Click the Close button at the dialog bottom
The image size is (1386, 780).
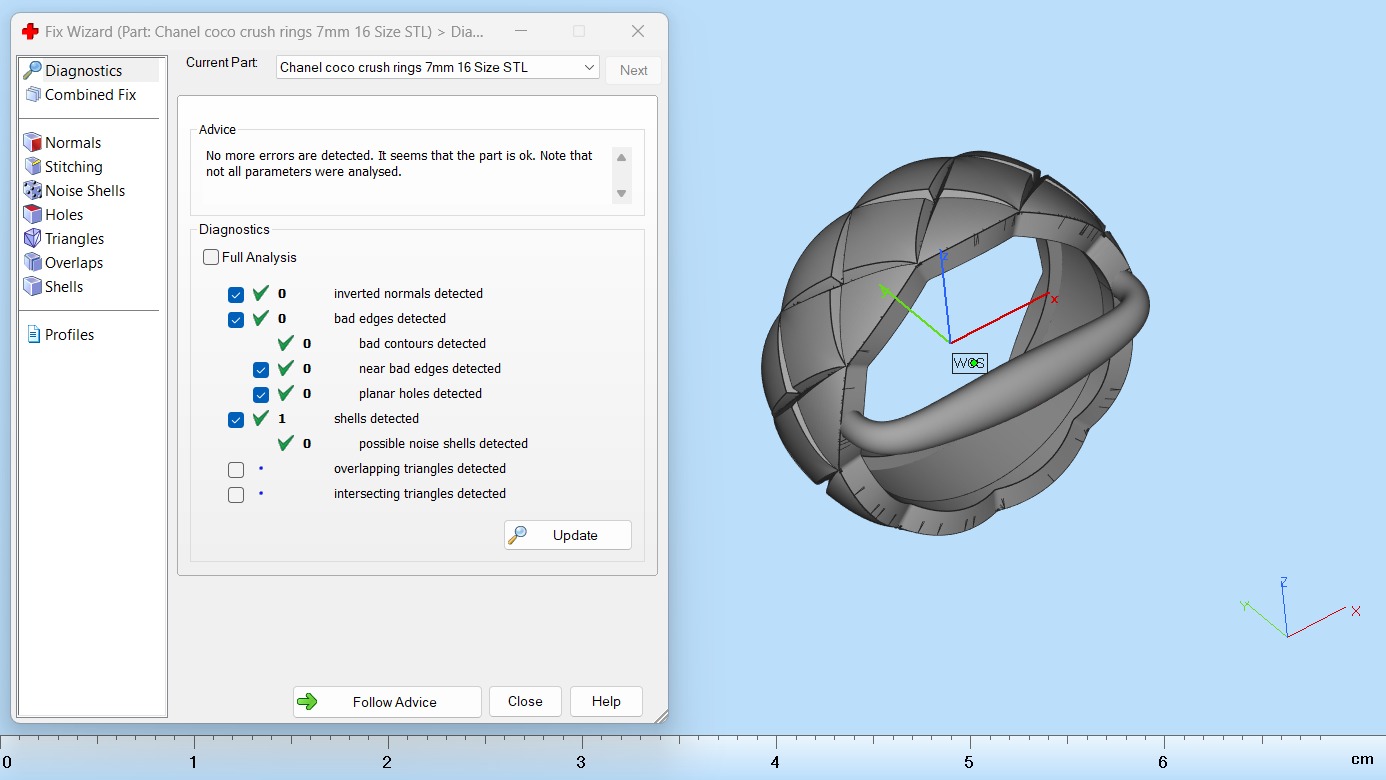pos(525,702)
